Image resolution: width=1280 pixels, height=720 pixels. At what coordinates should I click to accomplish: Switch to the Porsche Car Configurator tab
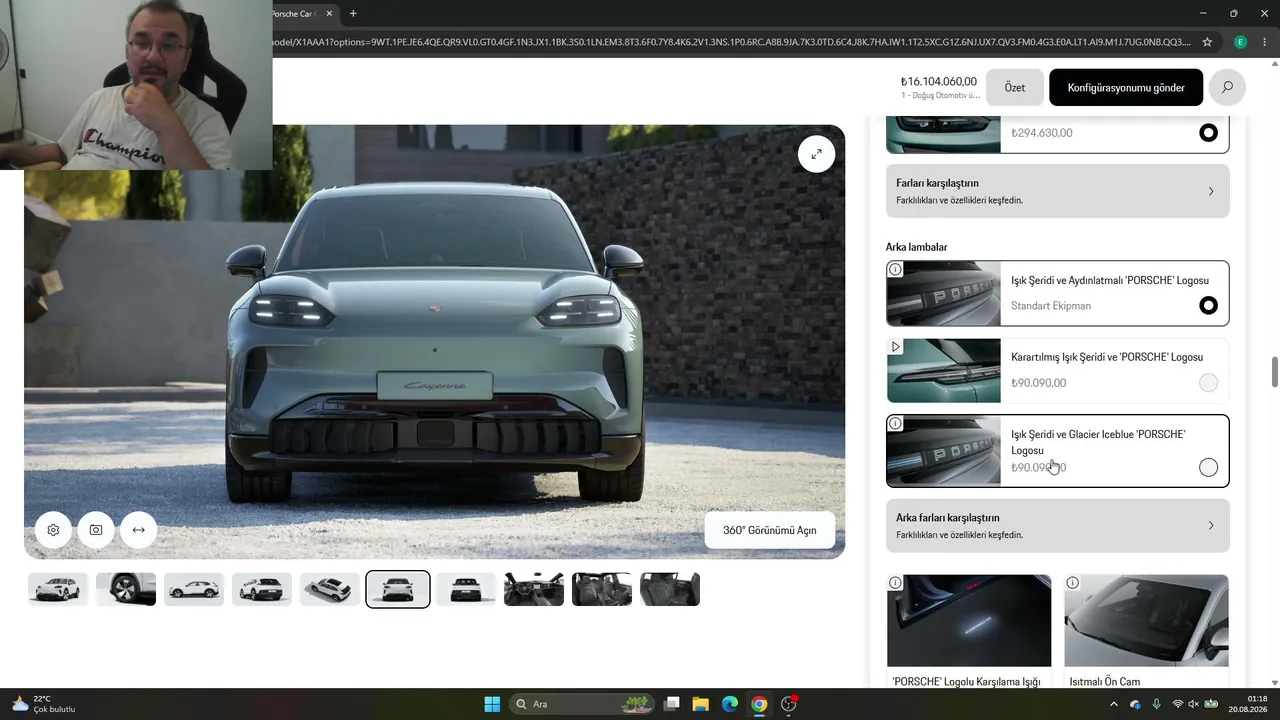pos(304,14)
